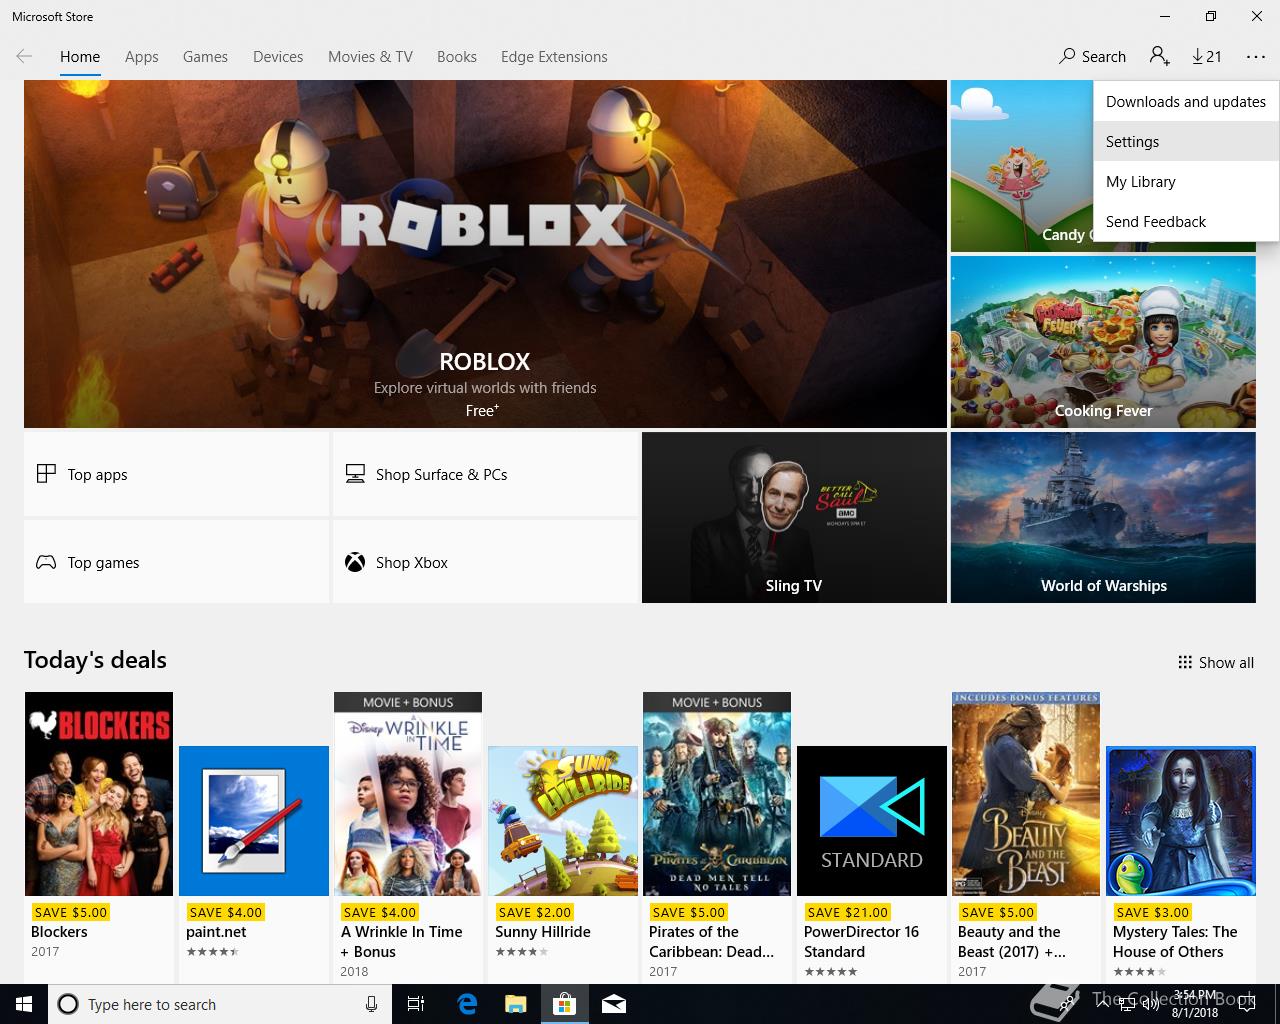Open the Candy Crush tile
Screen dimensions: 1280x1024
pos(1020,166)
